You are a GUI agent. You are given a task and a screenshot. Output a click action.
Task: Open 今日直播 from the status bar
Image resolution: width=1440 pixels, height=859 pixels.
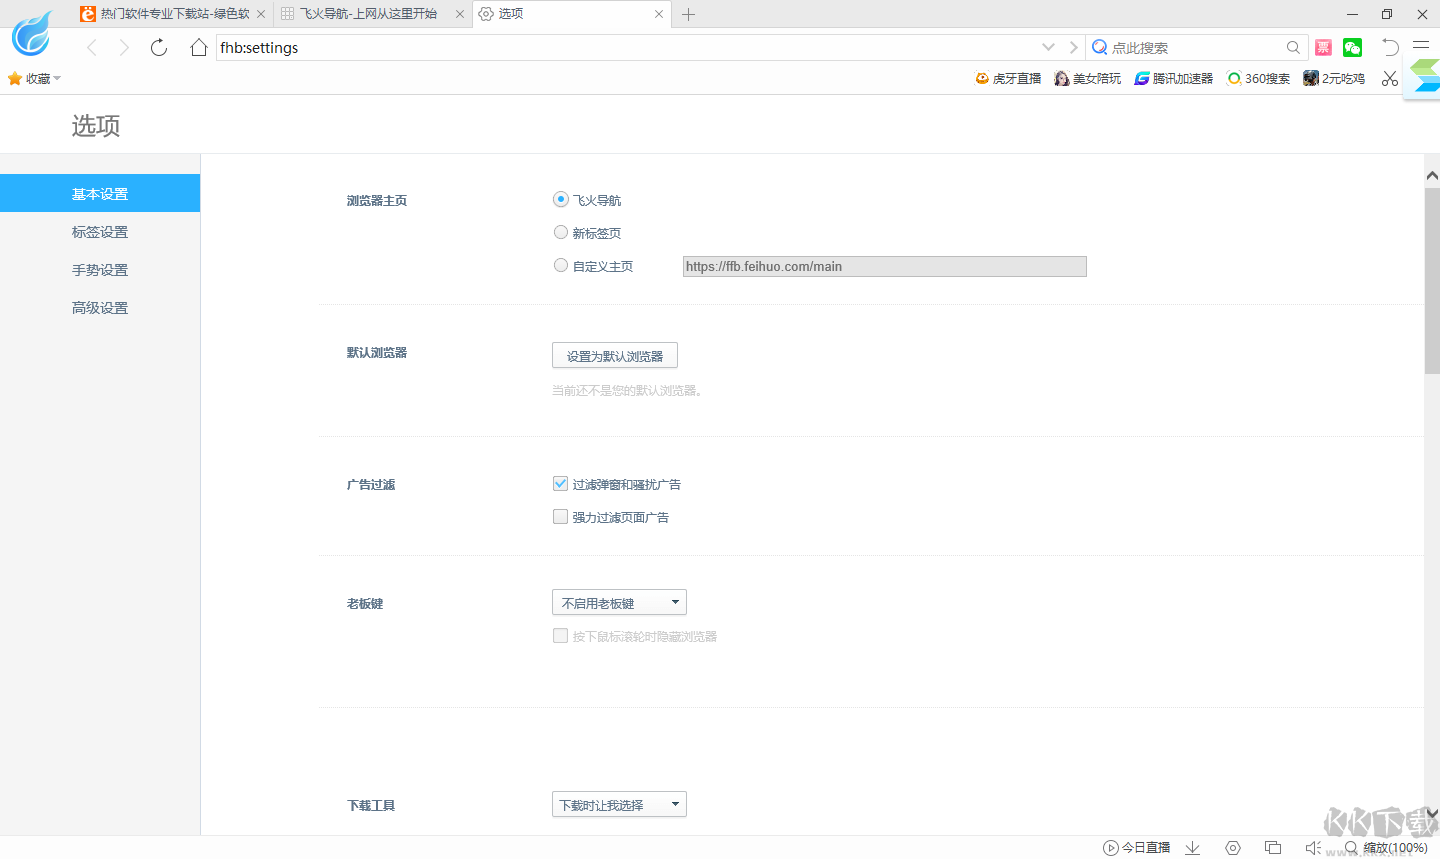(x=1138, y=847)
